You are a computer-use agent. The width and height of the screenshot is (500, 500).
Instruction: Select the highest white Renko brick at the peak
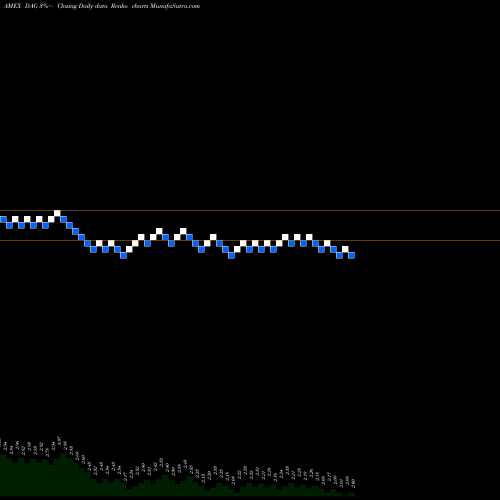coord(57,213)
